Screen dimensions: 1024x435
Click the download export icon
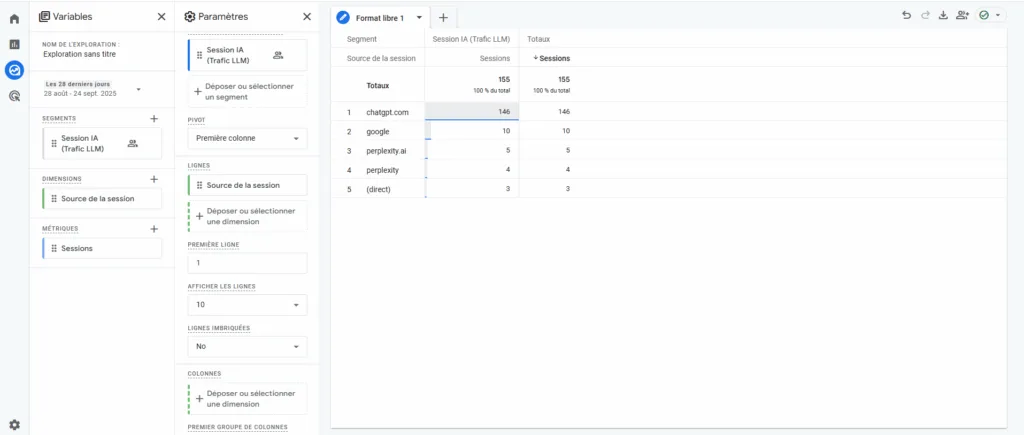point(943,15)
